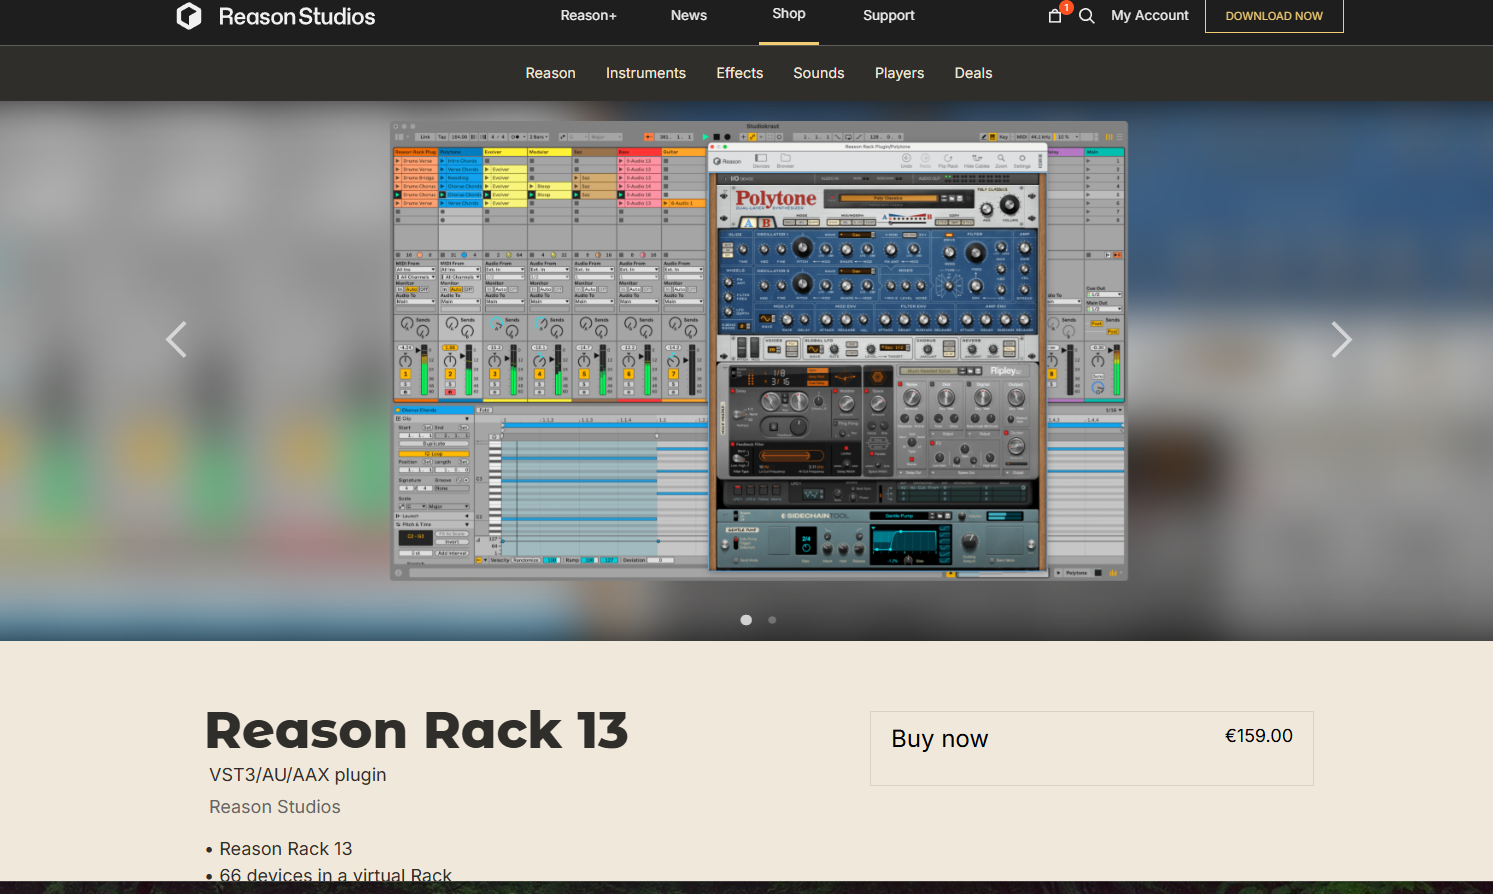
Task: Click the '66 devices in a virtual Rack' bullet
Action: pos(336,875)
